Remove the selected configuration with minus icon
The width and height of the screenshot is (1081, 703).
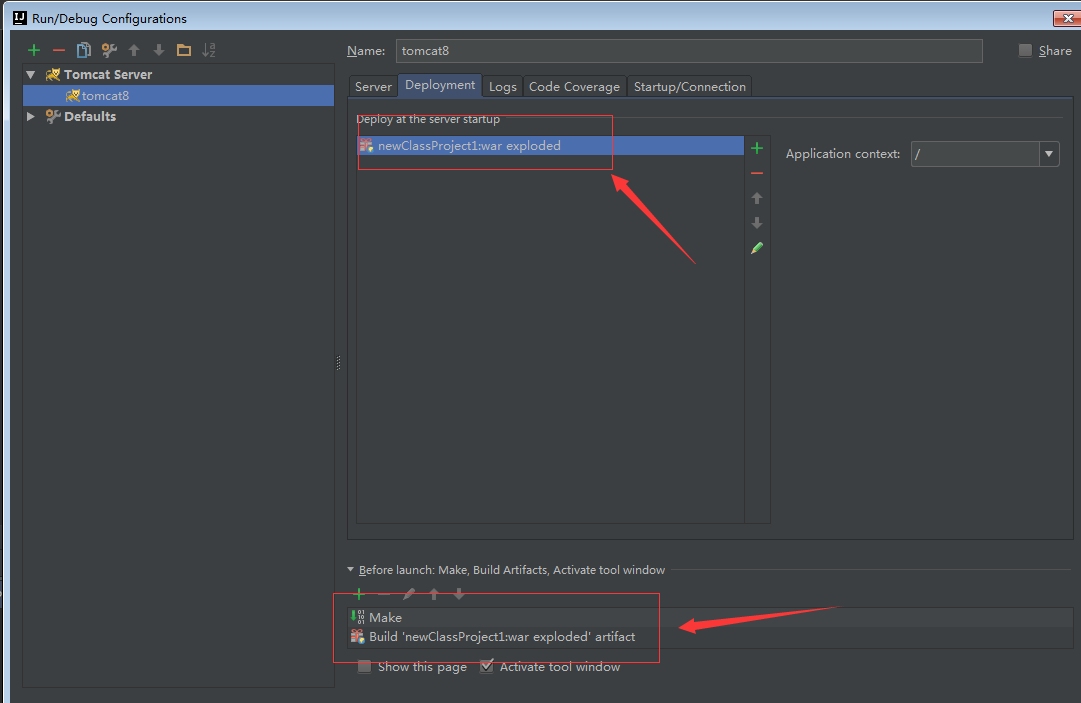(59, 50)
